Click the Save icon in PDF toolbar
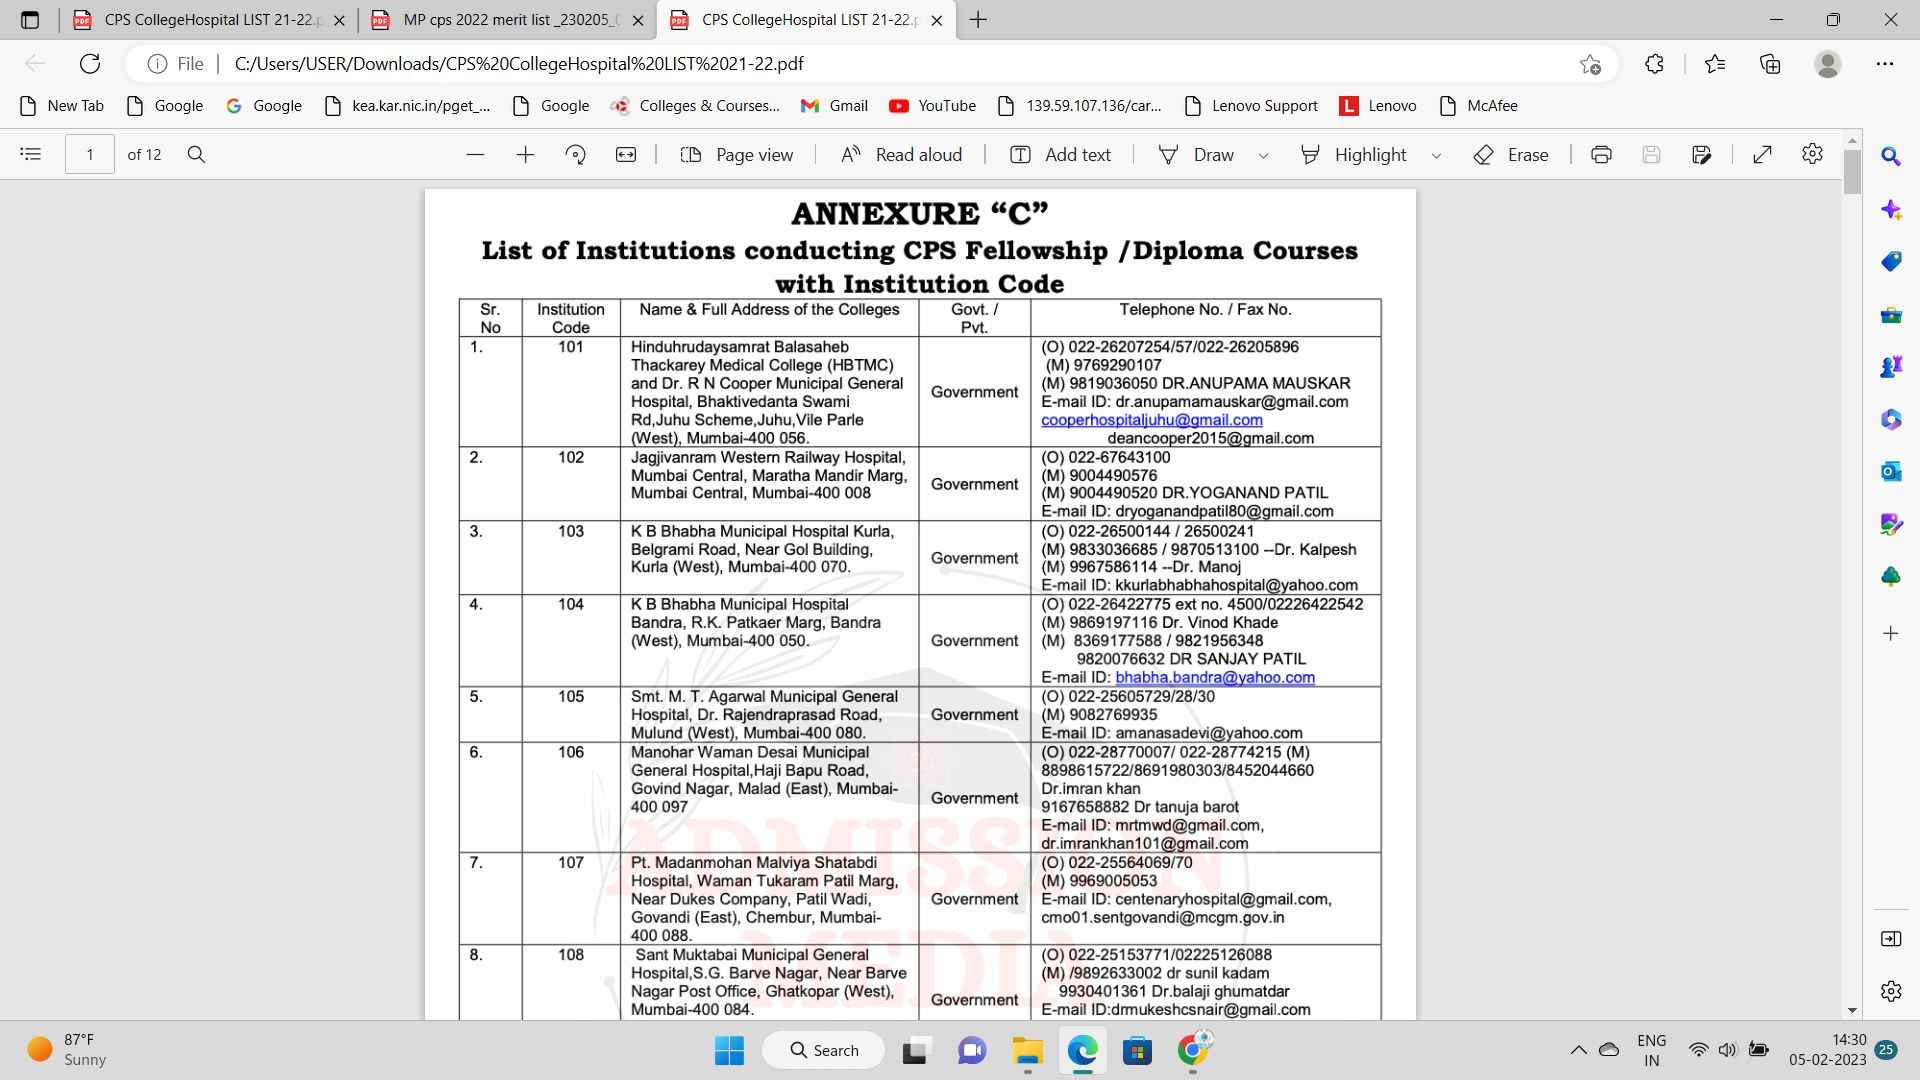Screen dimensions: 1920x1080 pos(1651,154)
